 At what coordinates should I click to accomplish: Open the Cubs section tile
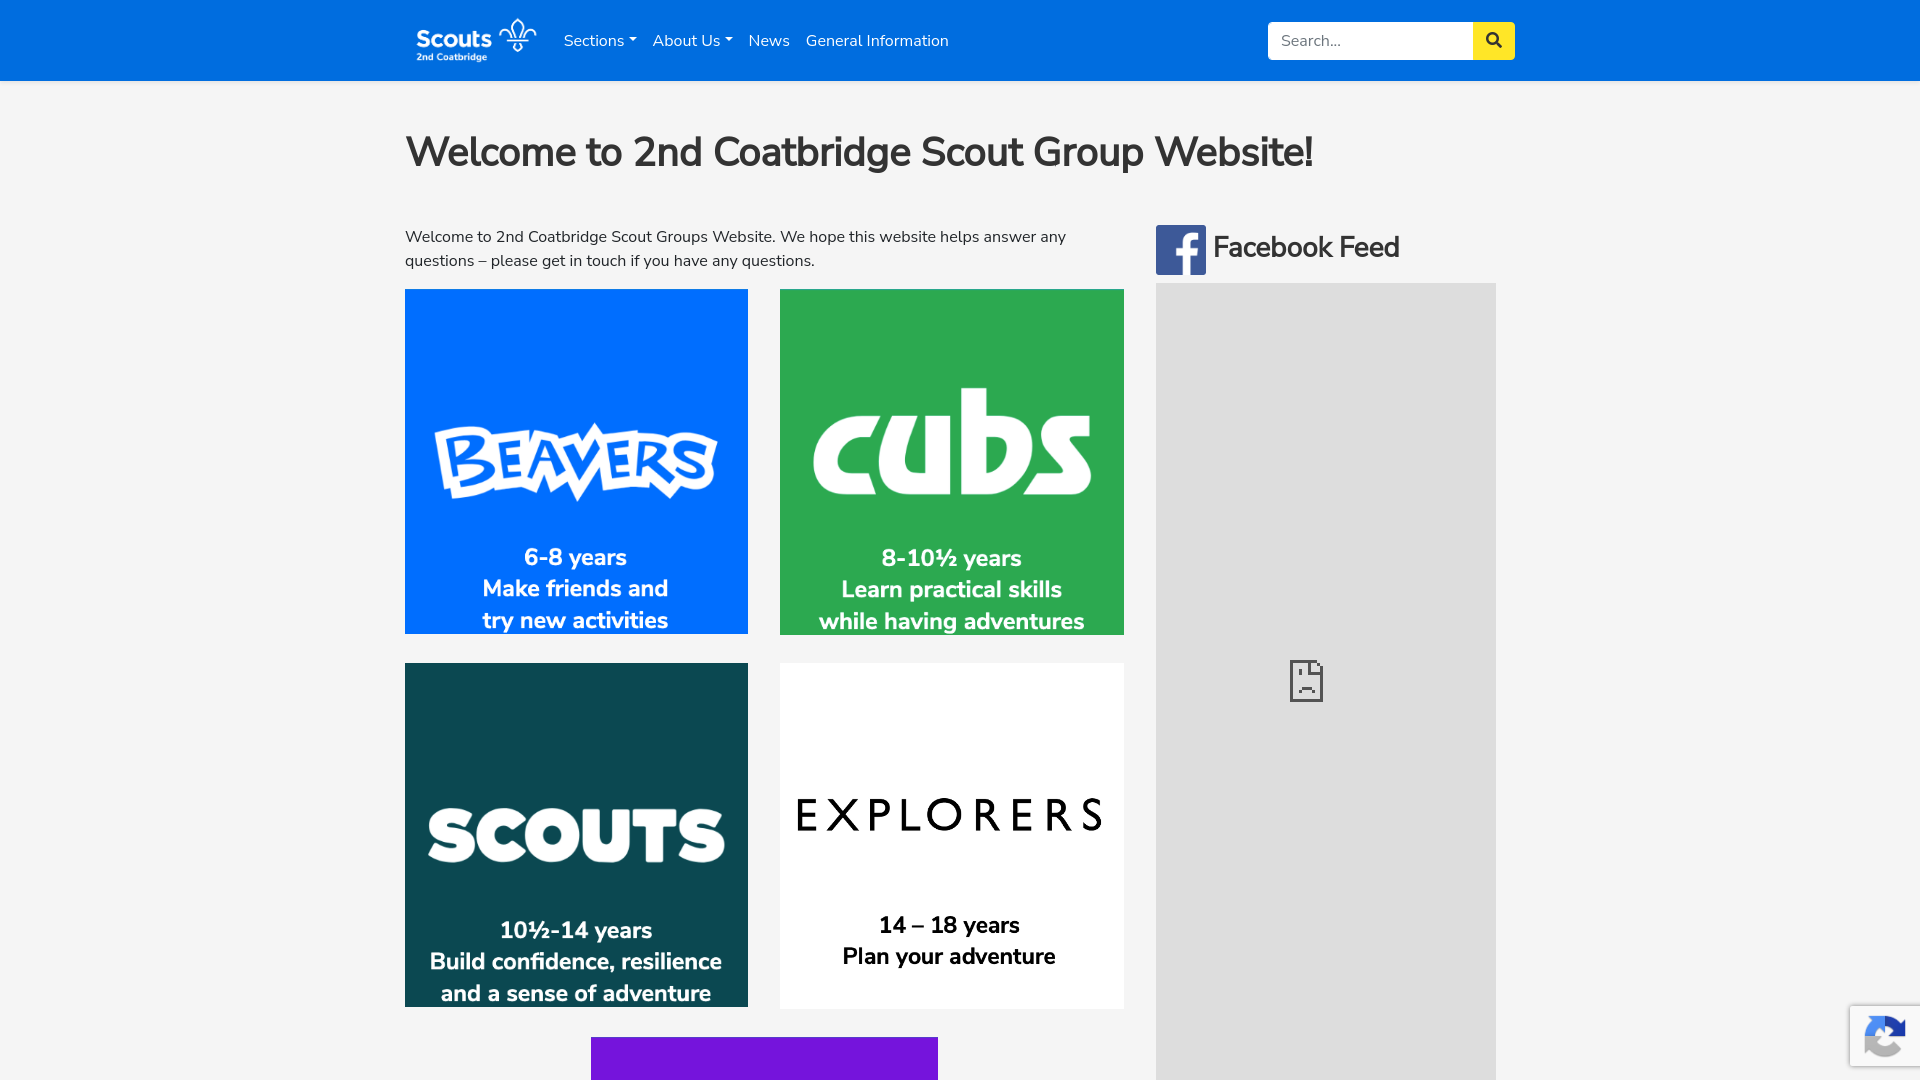coord(952,462)
